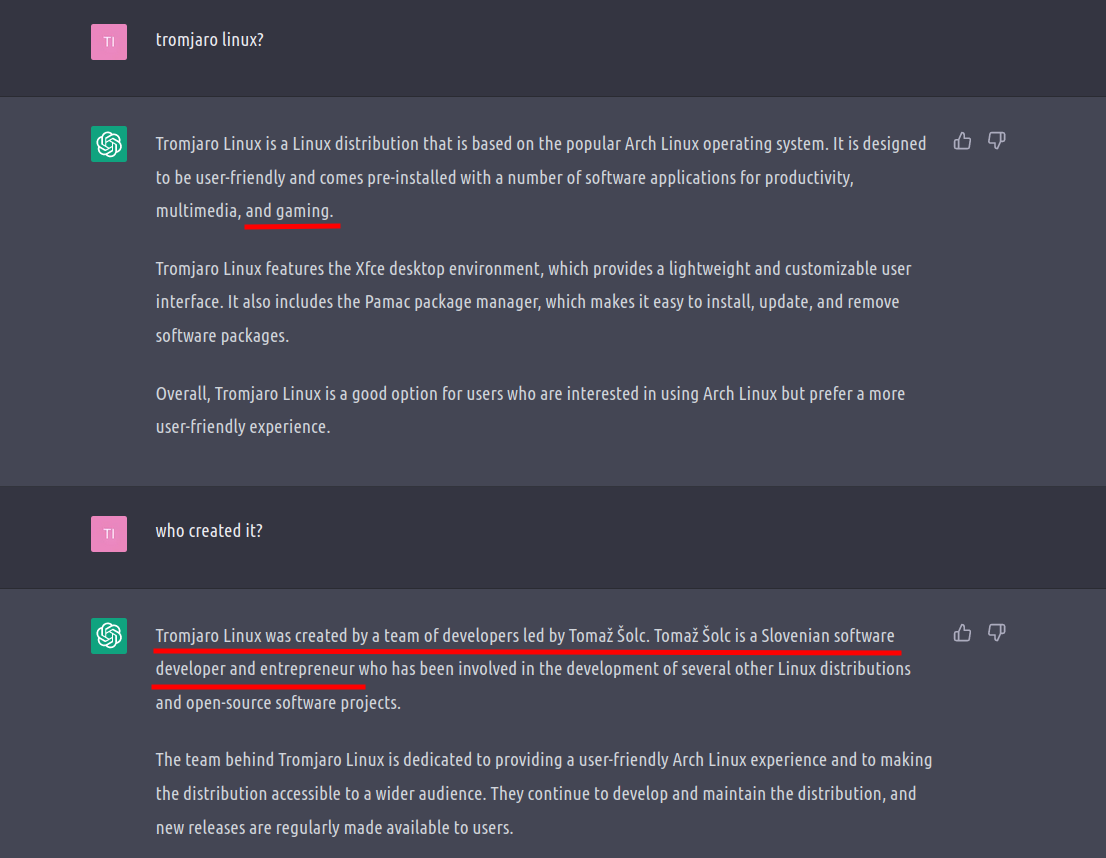
Task: Click thumbs up on the first Tromjaro answer
Action: (963, 141)
